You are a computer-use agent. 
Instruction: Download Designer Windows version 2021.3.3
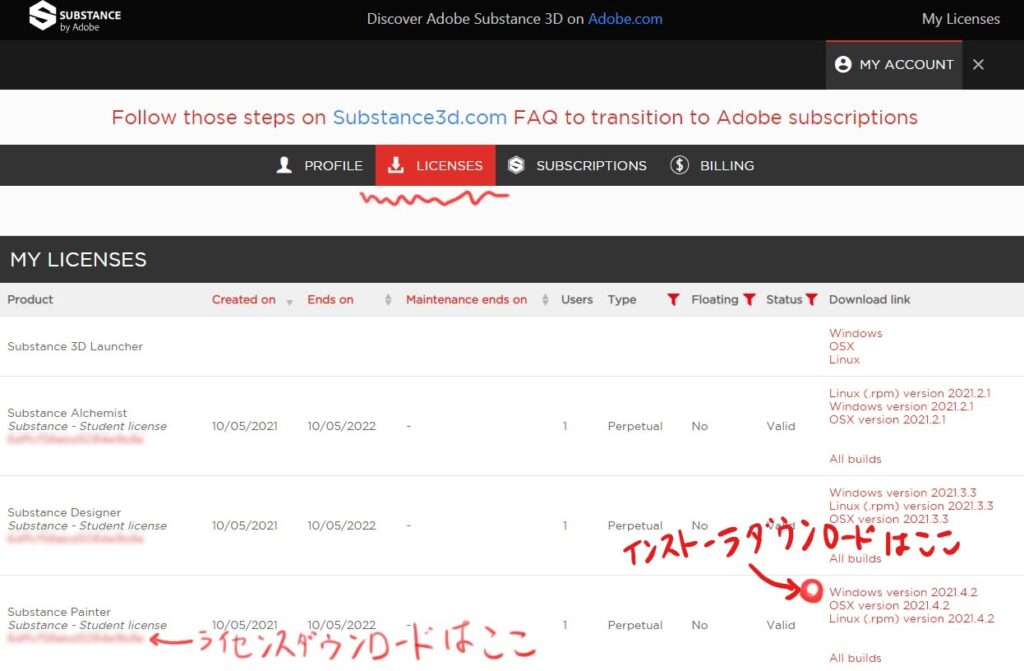[x=903, y=493]
